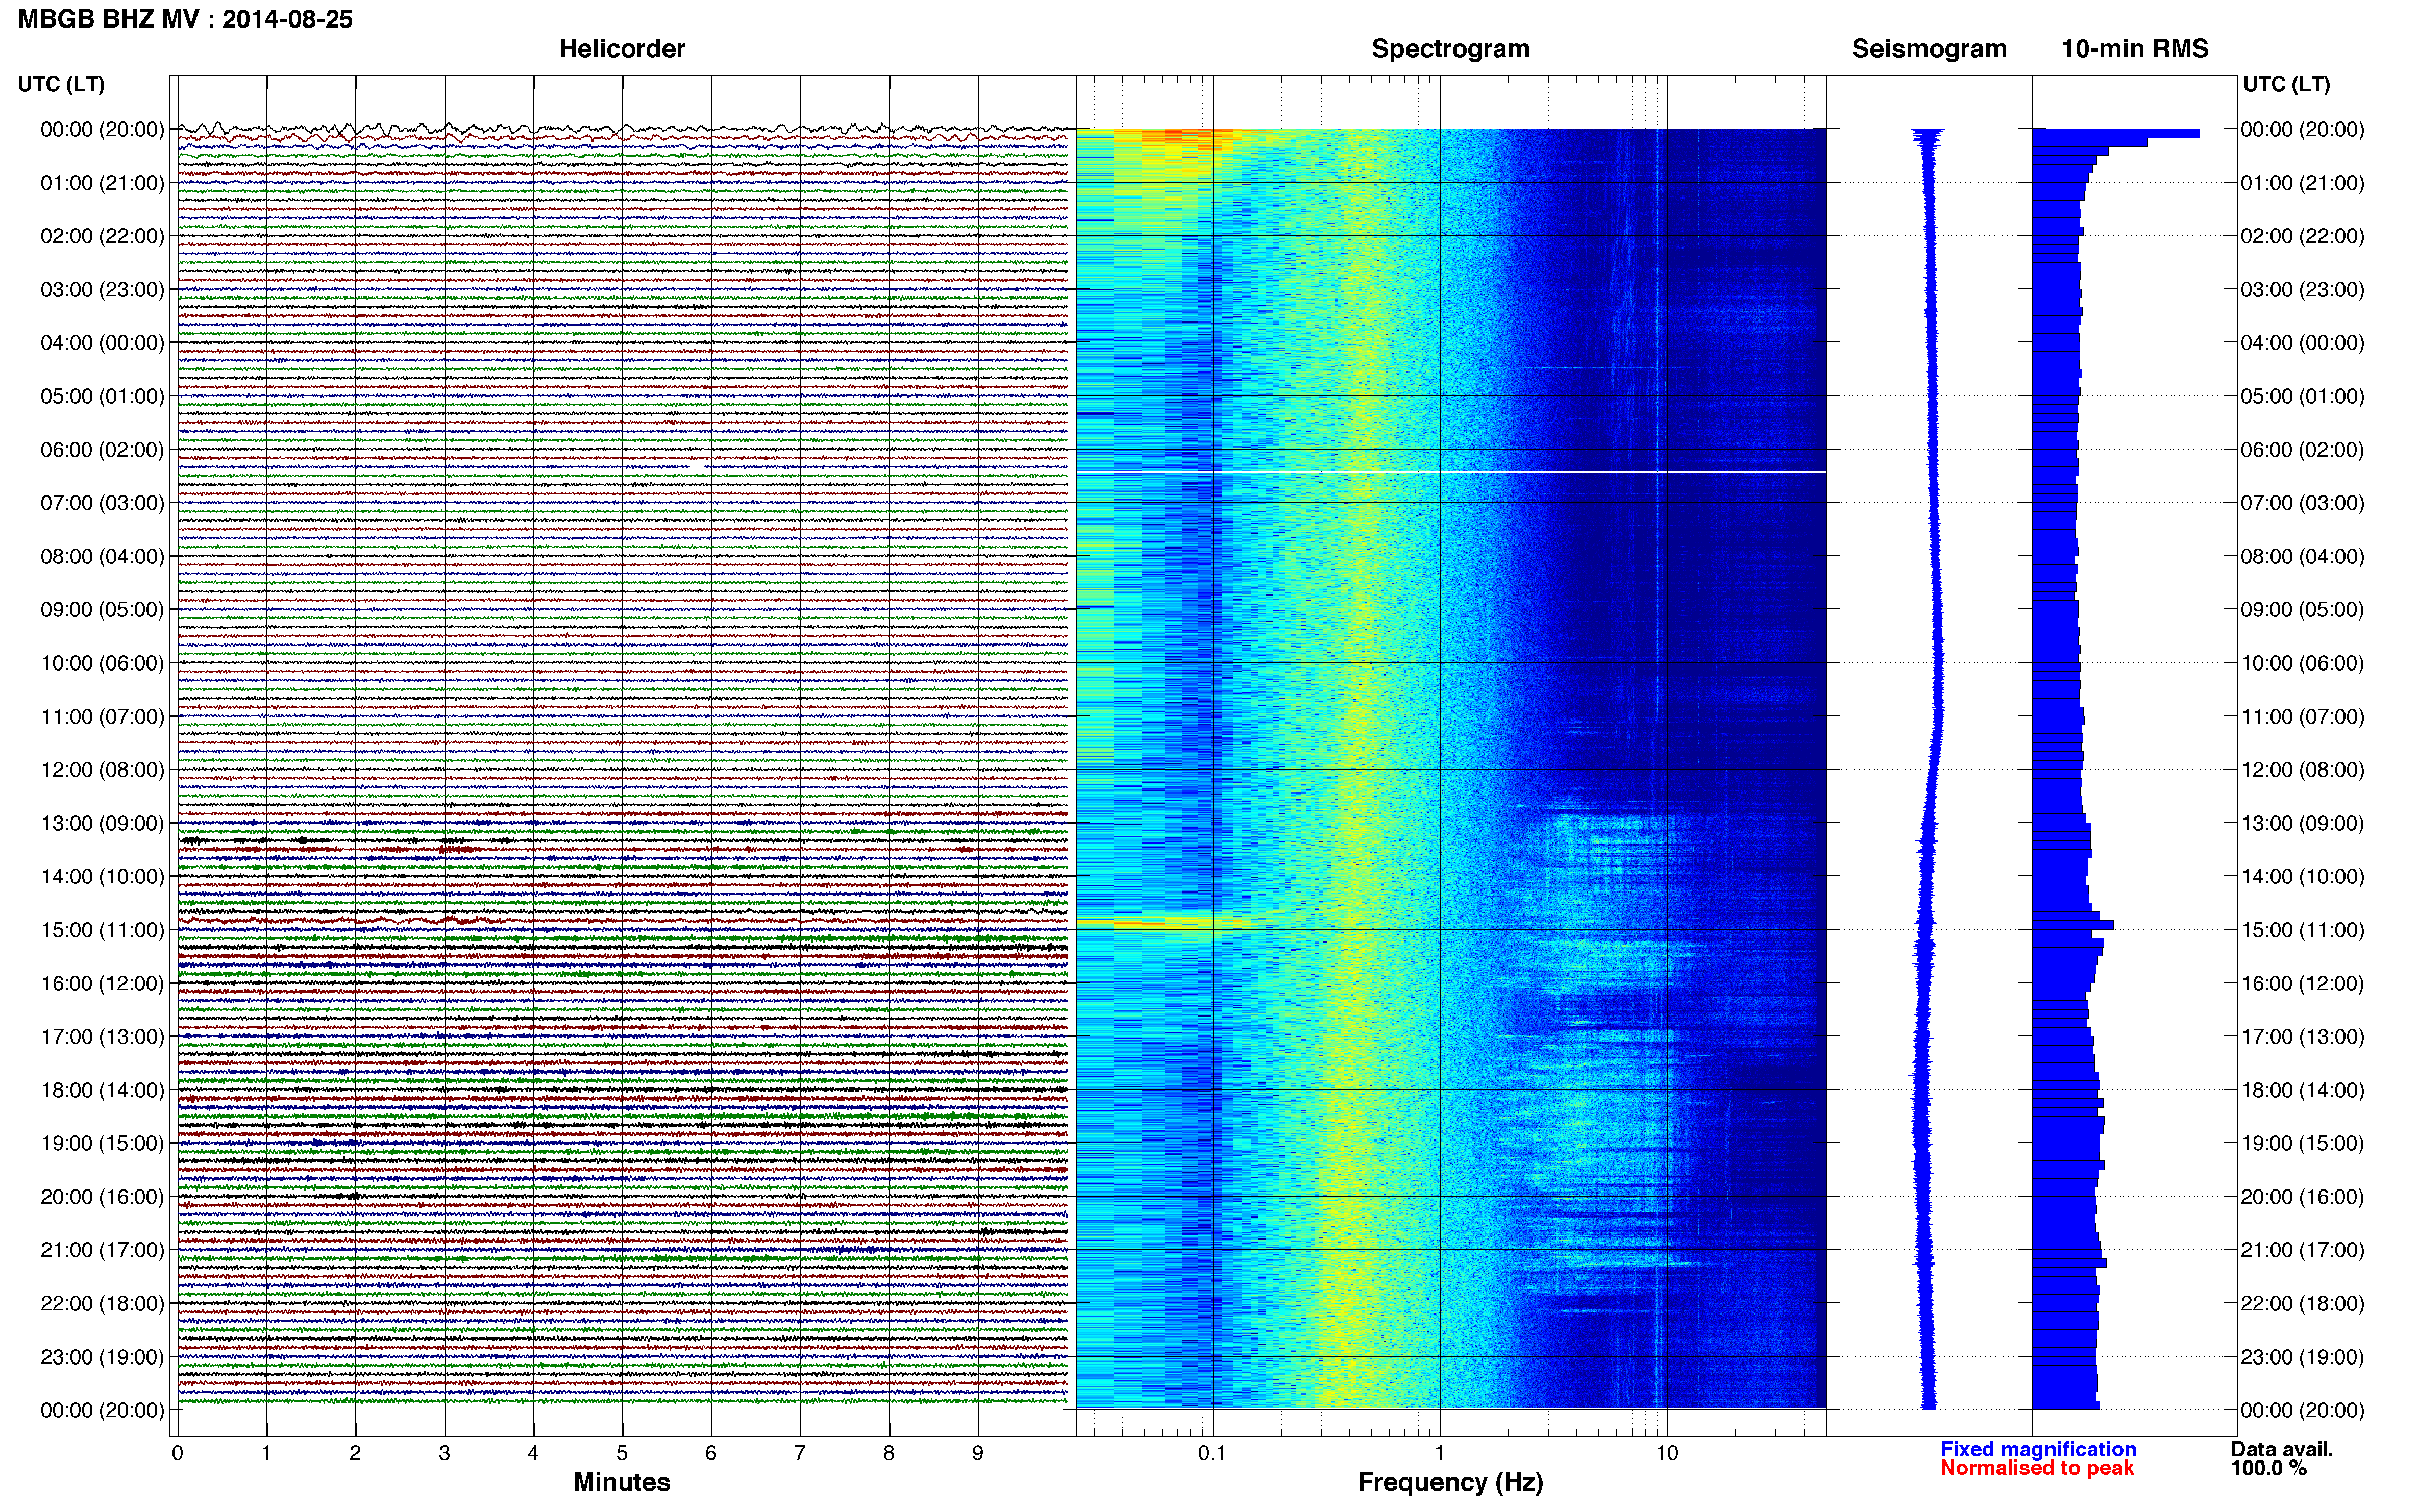Click the Frequency (Hz) axis label
Screen dimensions: 2419x1512
click(1450, 1482)
